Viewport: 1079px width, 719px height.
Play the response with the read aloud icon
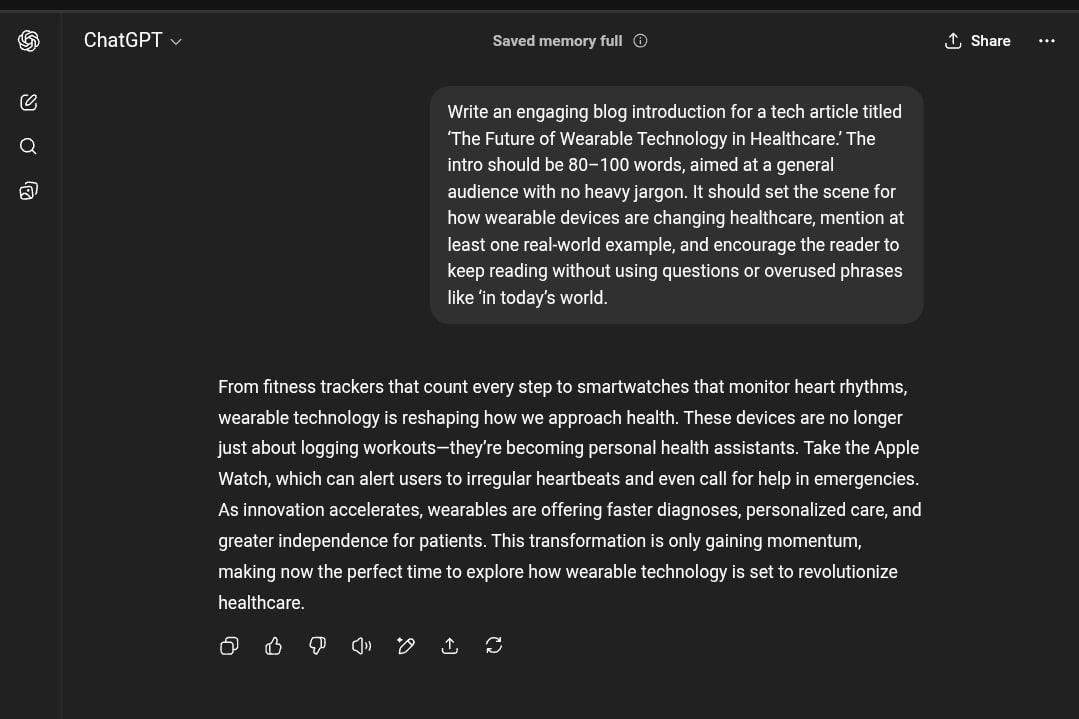coord(361,645)
